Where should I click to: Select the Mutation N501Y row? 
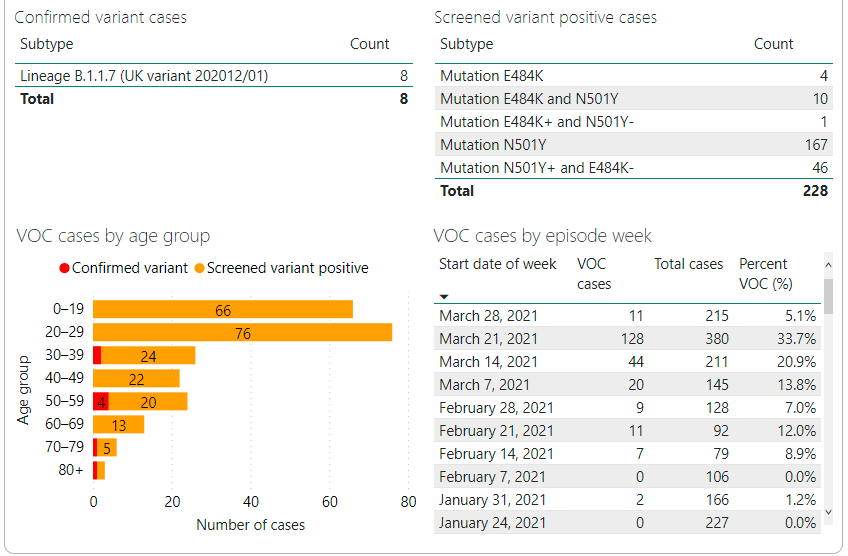634,144
